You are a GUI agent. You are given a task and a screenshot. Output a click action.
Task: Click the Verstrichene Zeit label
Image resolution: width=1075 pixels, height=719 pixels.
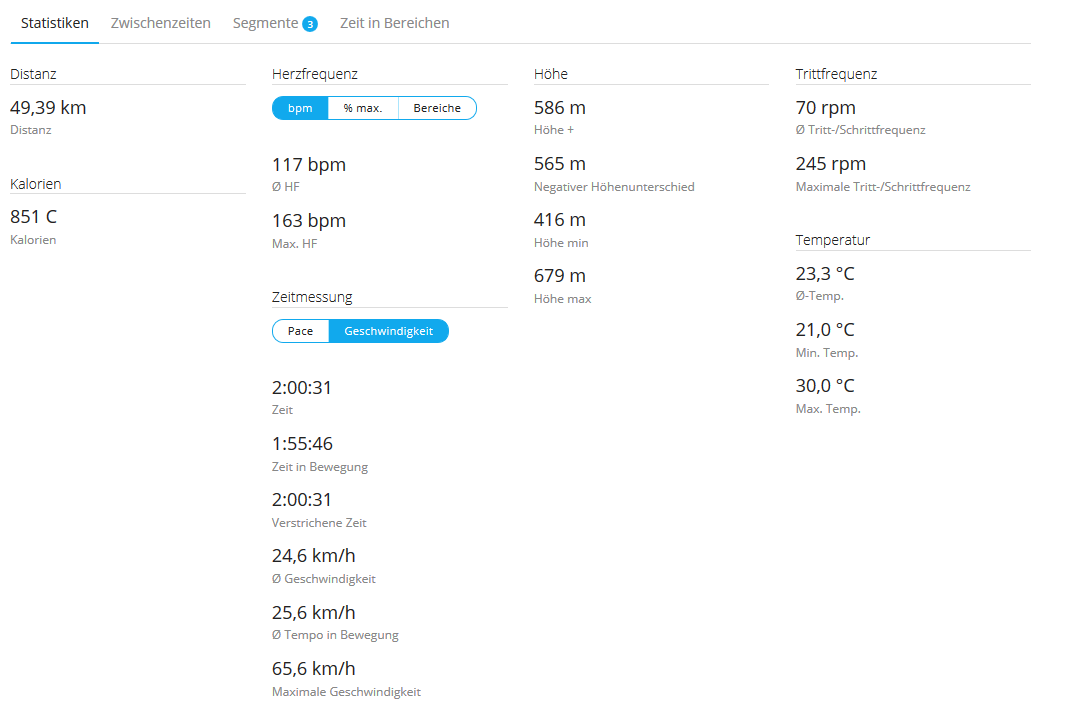click(x=319, y=523)
